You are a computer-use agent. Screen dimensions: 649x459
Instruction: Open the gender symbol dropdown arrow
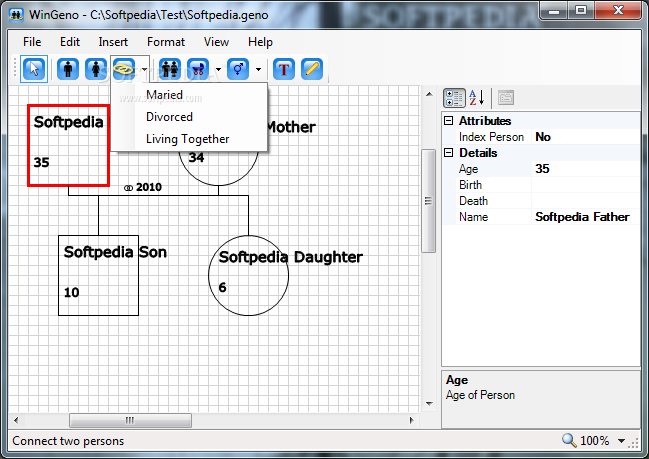tap(258, 69)
